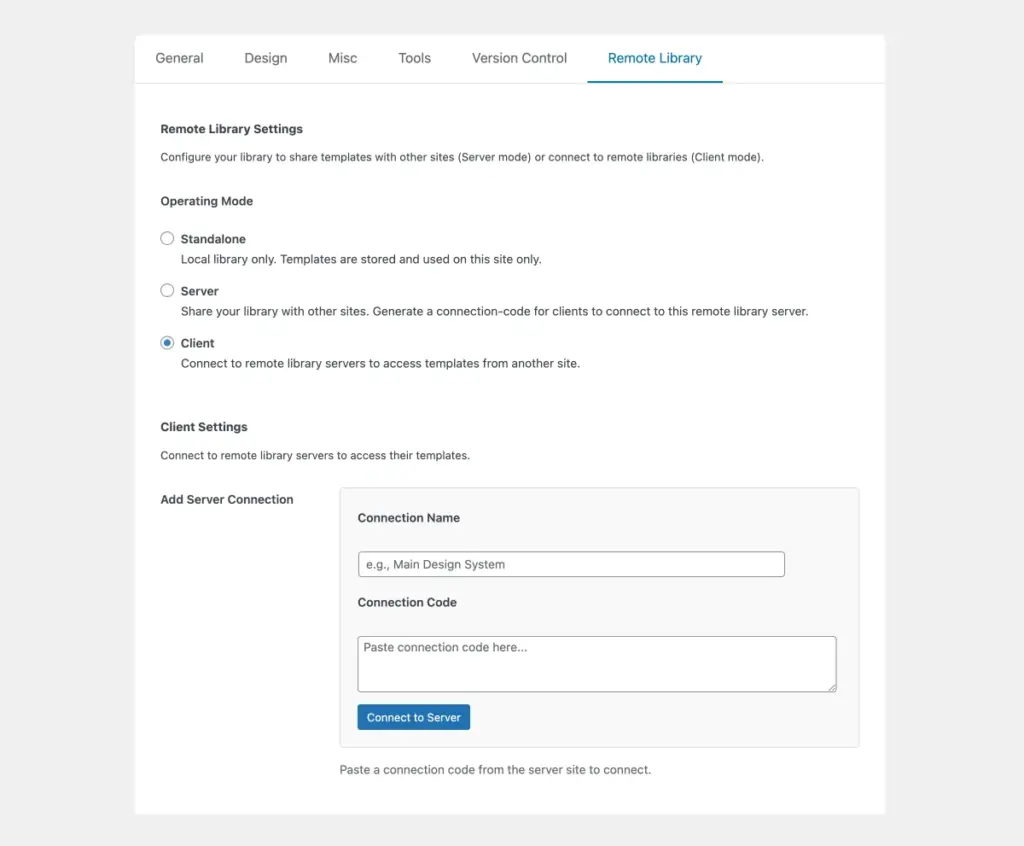Click the 'Connection Name' field label

tap(409, 518)
